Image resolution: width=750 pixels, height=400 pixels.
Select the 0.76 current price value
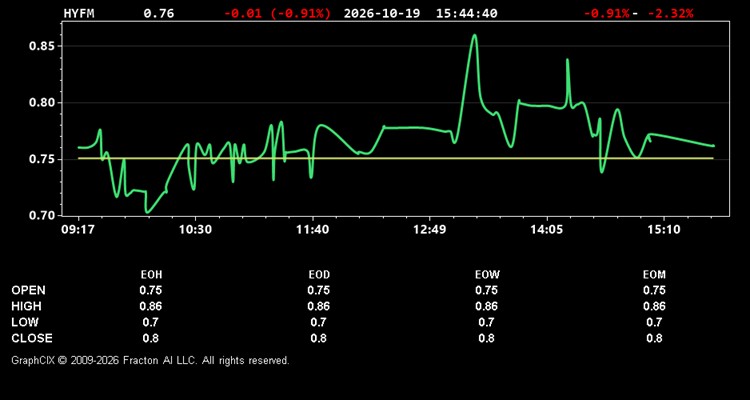pos(159,13)
